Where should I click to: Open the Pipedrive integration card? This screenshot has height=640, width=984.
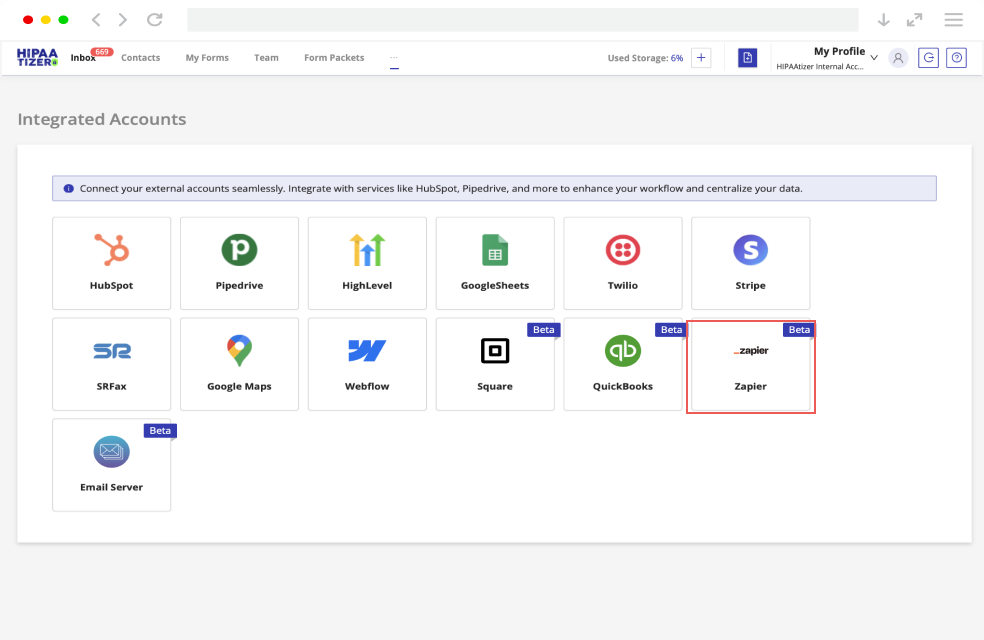coord(239,264)
